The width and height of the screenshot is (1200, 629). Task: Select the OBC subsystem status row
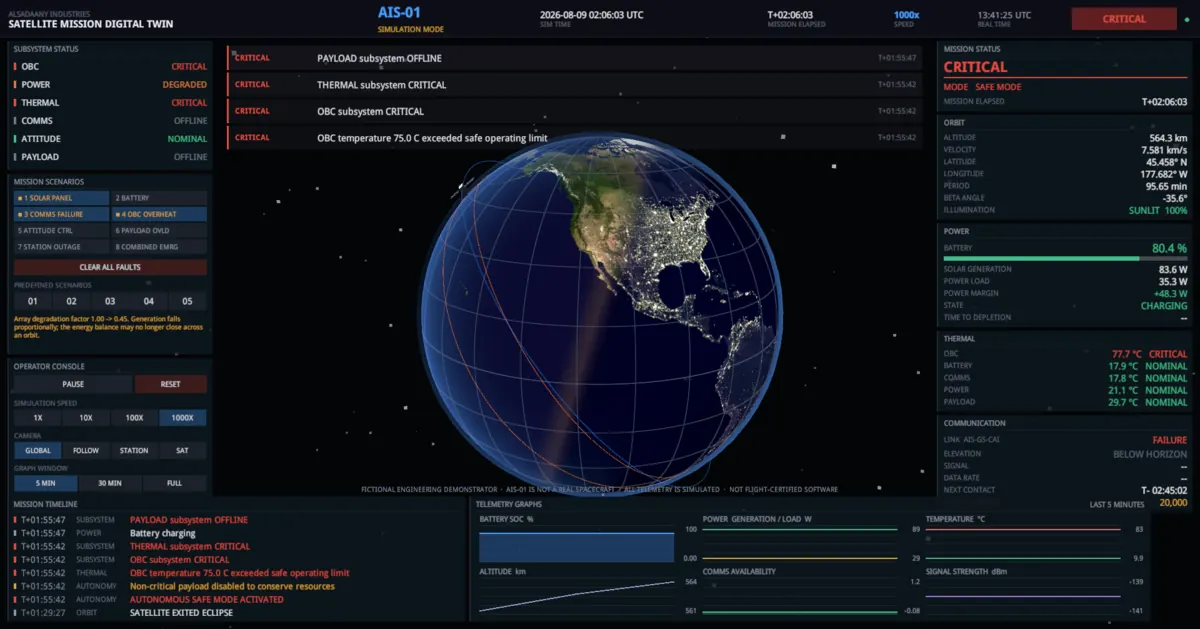110,67
